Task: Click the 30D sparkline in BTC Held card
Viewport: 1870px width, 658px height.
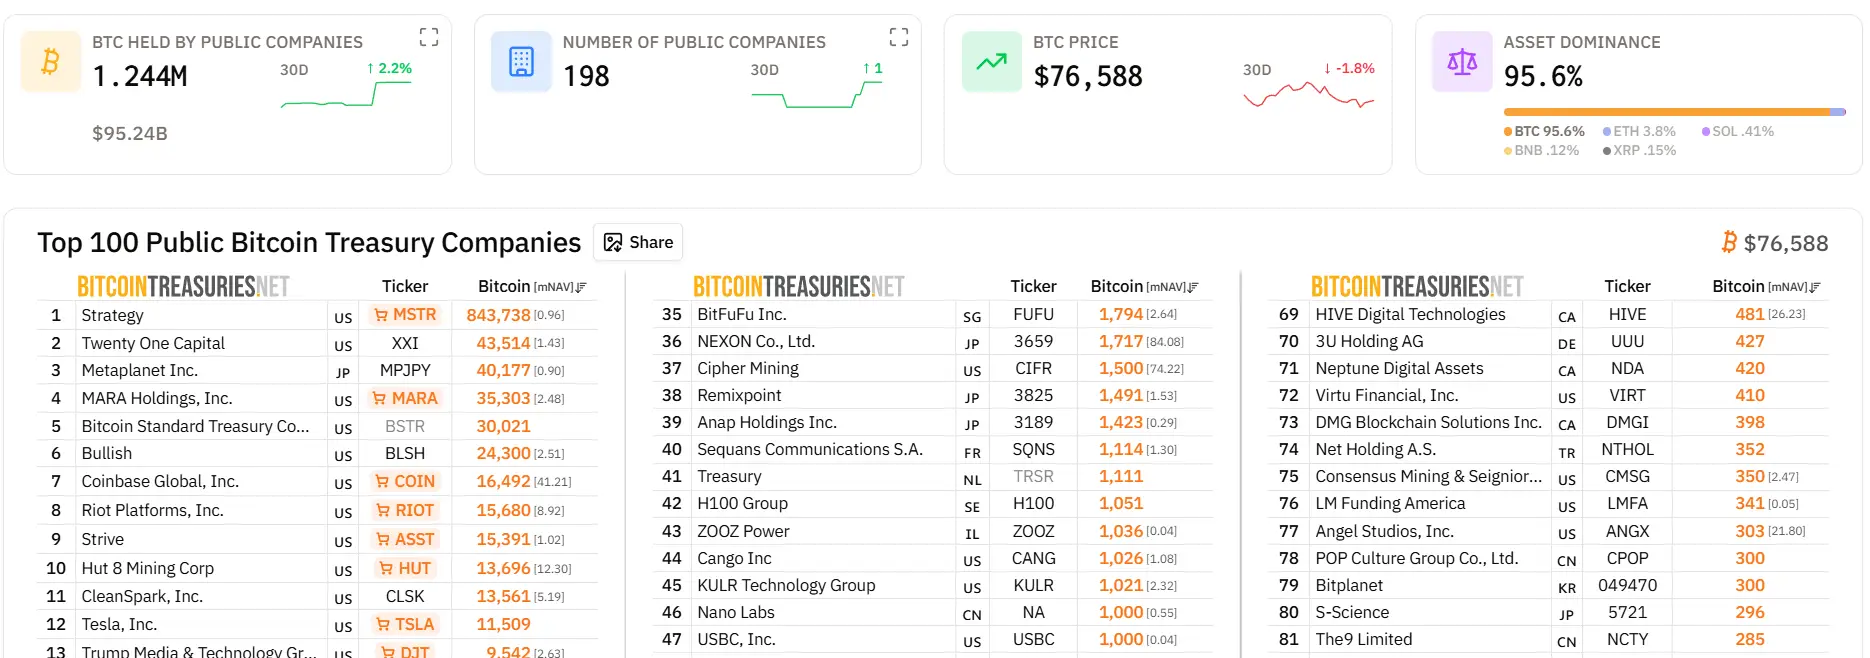Action: coord(346,94)
